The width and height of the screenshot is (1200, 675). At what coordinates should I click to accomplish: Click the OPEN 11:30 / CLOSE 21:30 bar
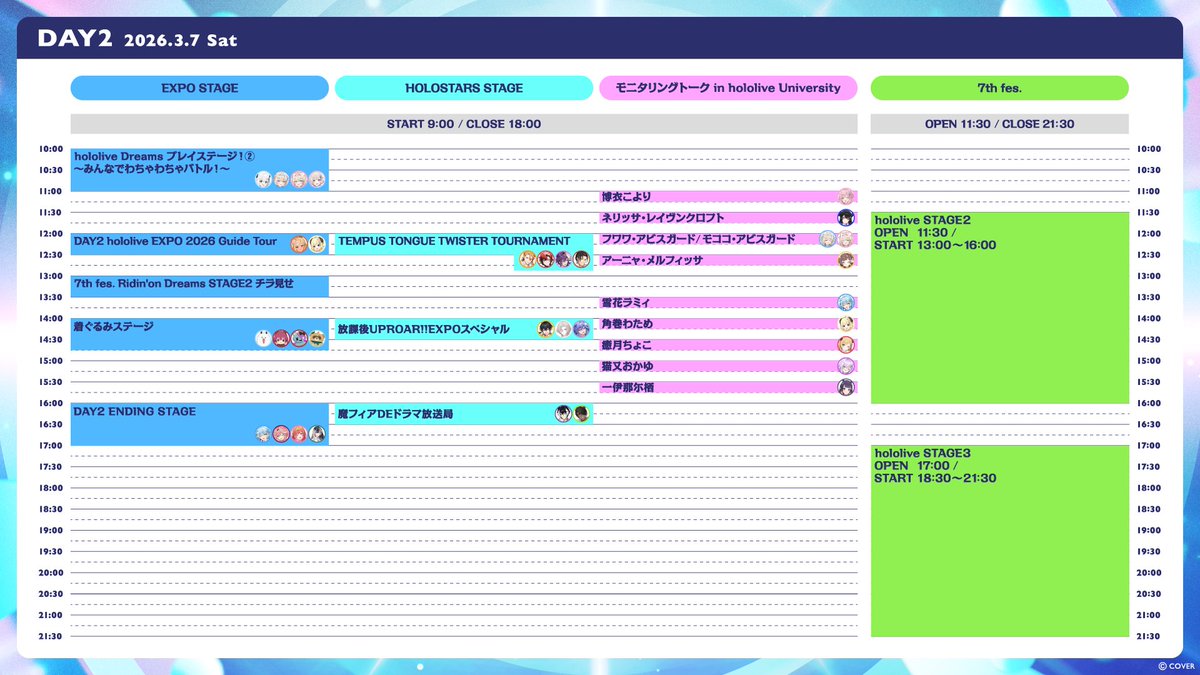click(1000, 124)
